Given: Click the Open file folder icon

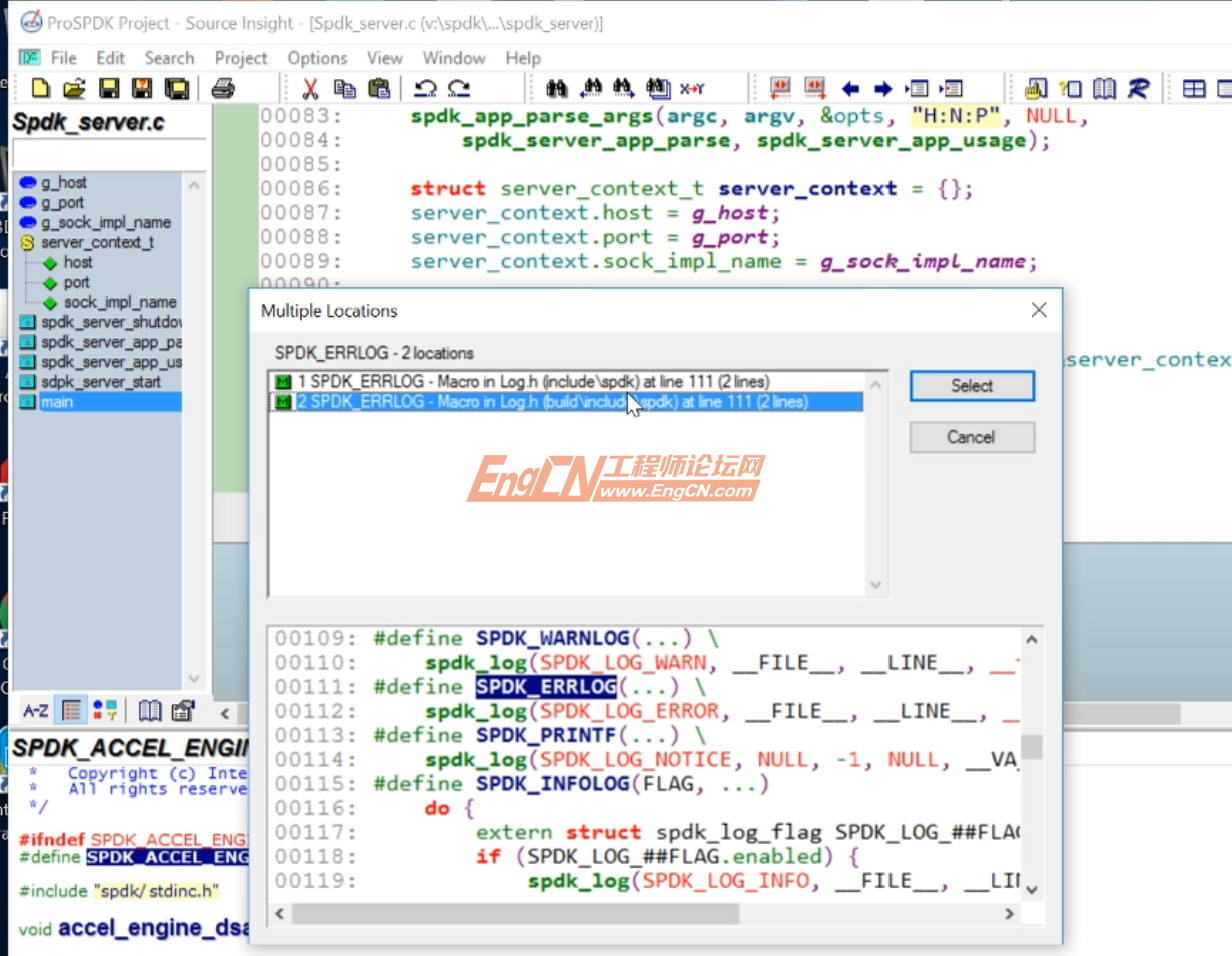Looking at the screenshot, I should (x=74, y=89).
